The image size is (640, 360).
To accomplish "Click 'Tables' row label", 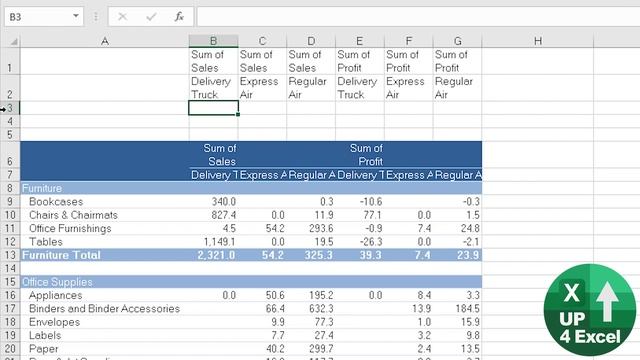I will (46, 242).
